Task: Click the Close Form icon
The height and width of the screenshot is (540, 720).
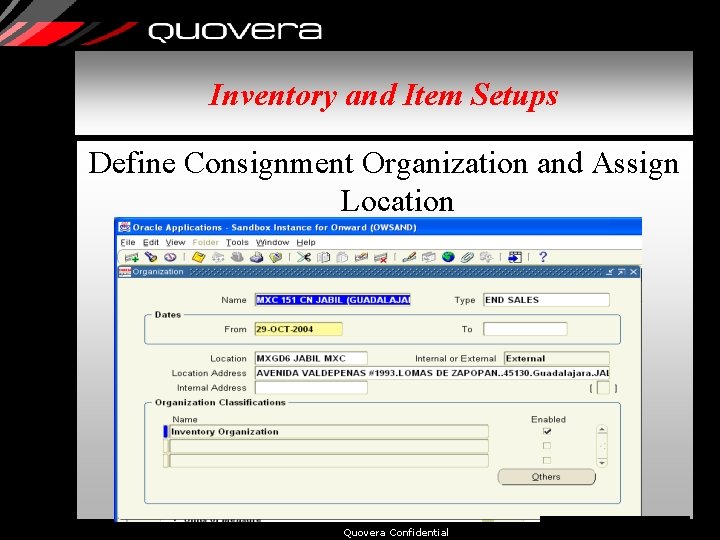Action: (x=276, y=257)
